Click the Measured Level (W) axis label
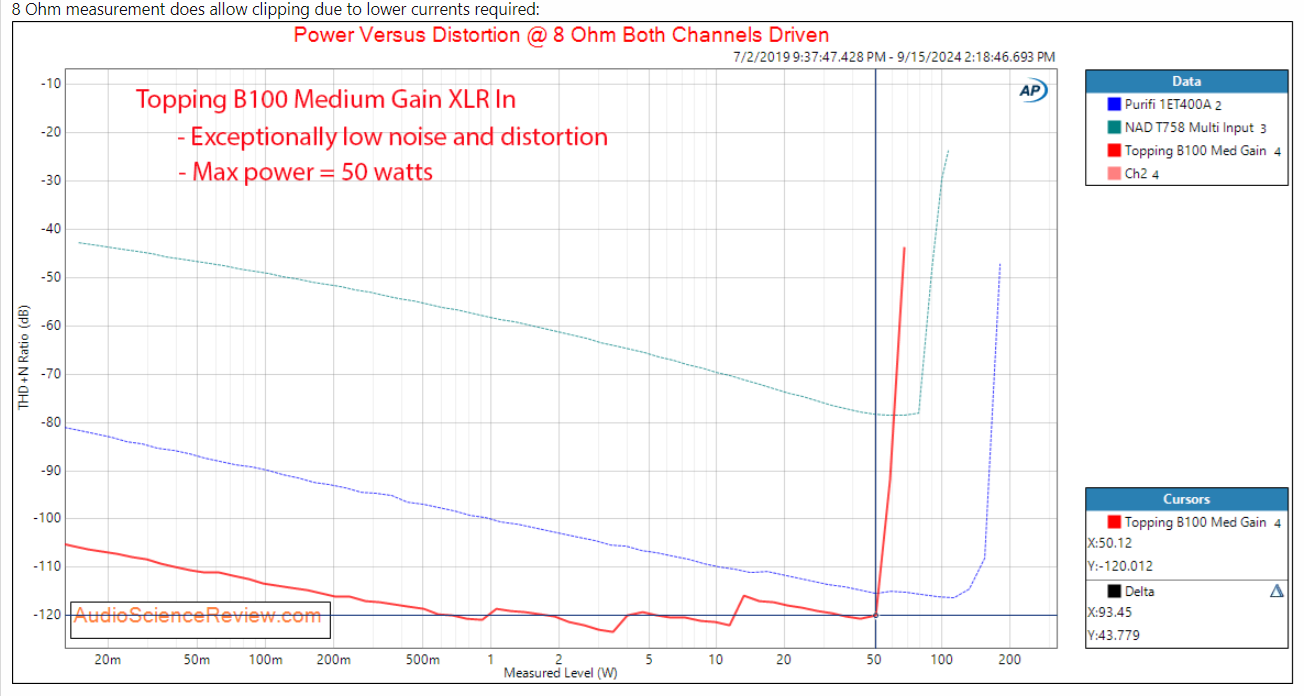This screenshot has height=696, width=1304. pos(560,673)
